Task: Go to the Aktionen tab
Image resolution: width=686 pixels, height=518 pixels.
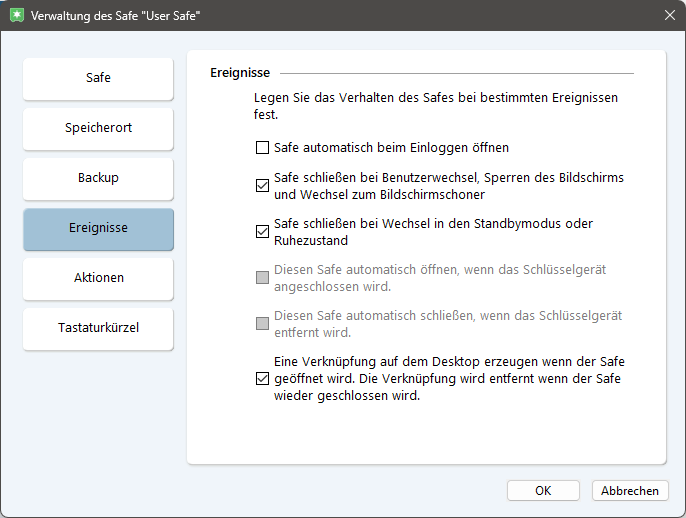Action: [x=98, y=278]
